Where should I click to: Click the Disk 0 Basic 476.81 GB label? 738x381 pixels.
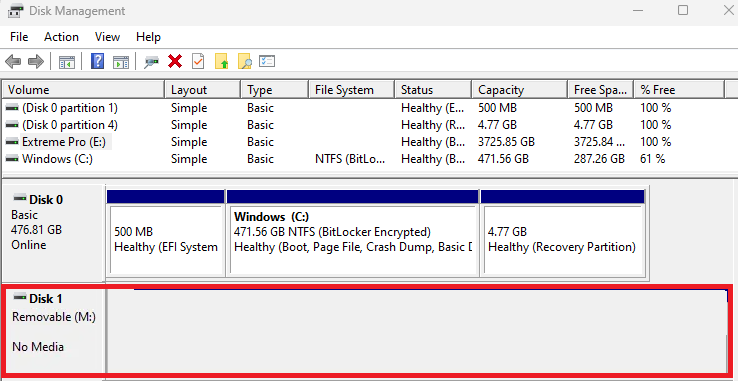pyautogui.click(x=53, y=232)
